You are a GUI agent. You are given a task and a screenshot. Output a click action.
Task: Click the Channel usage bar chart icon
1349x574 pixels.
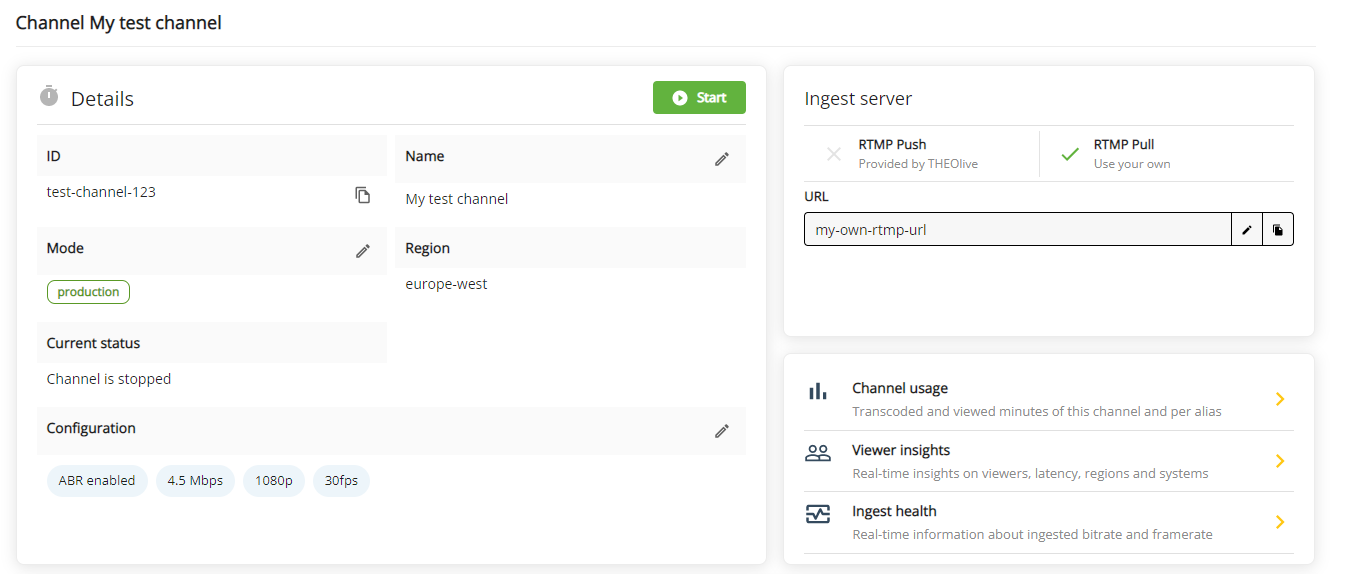818,391
